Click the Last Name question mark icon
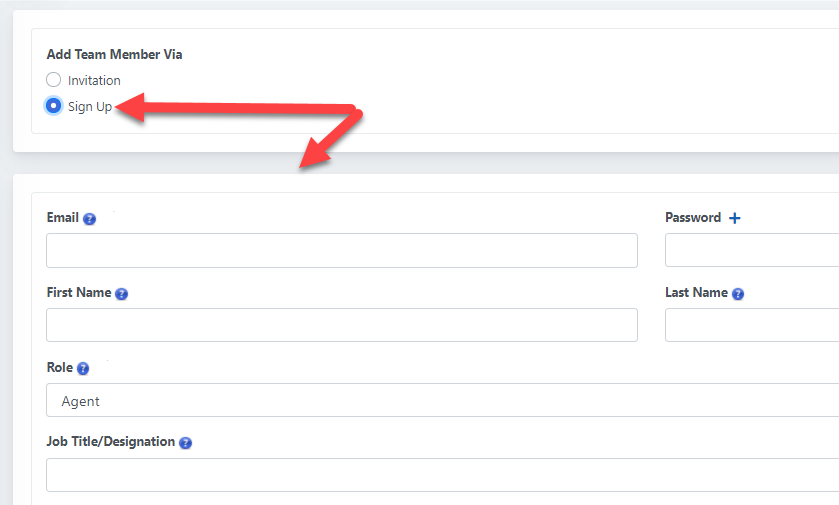The width and height of the screenshot is (839, 505). (738, 294)
